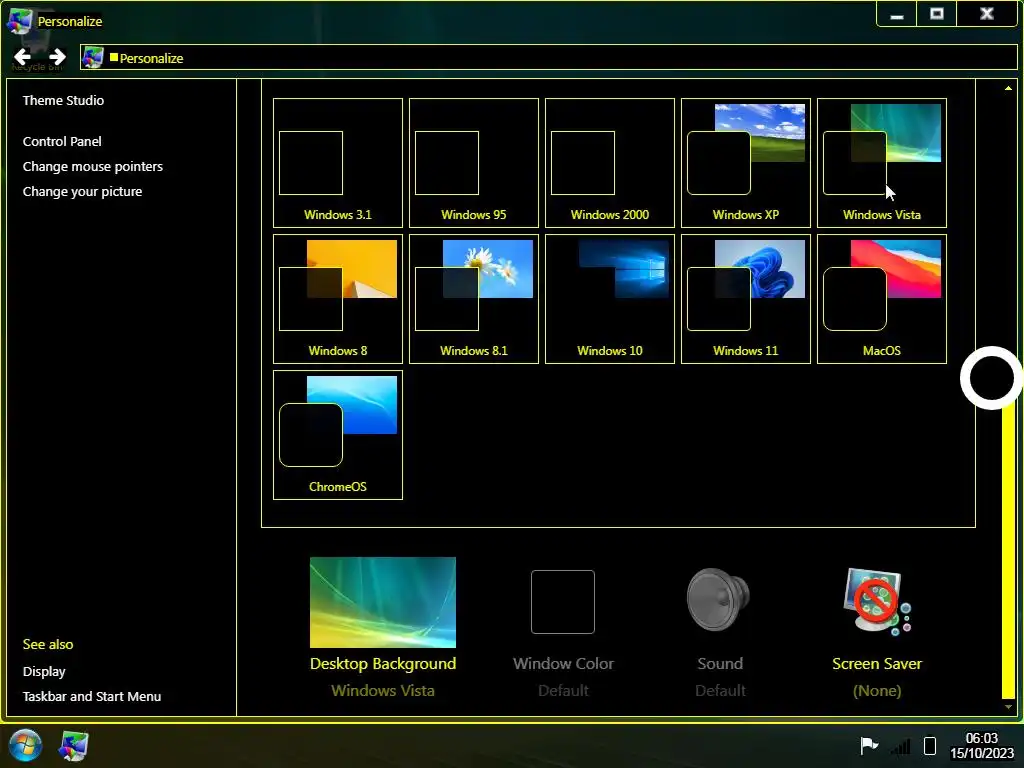Open Change mouse pointers

(x=93, y=167)
